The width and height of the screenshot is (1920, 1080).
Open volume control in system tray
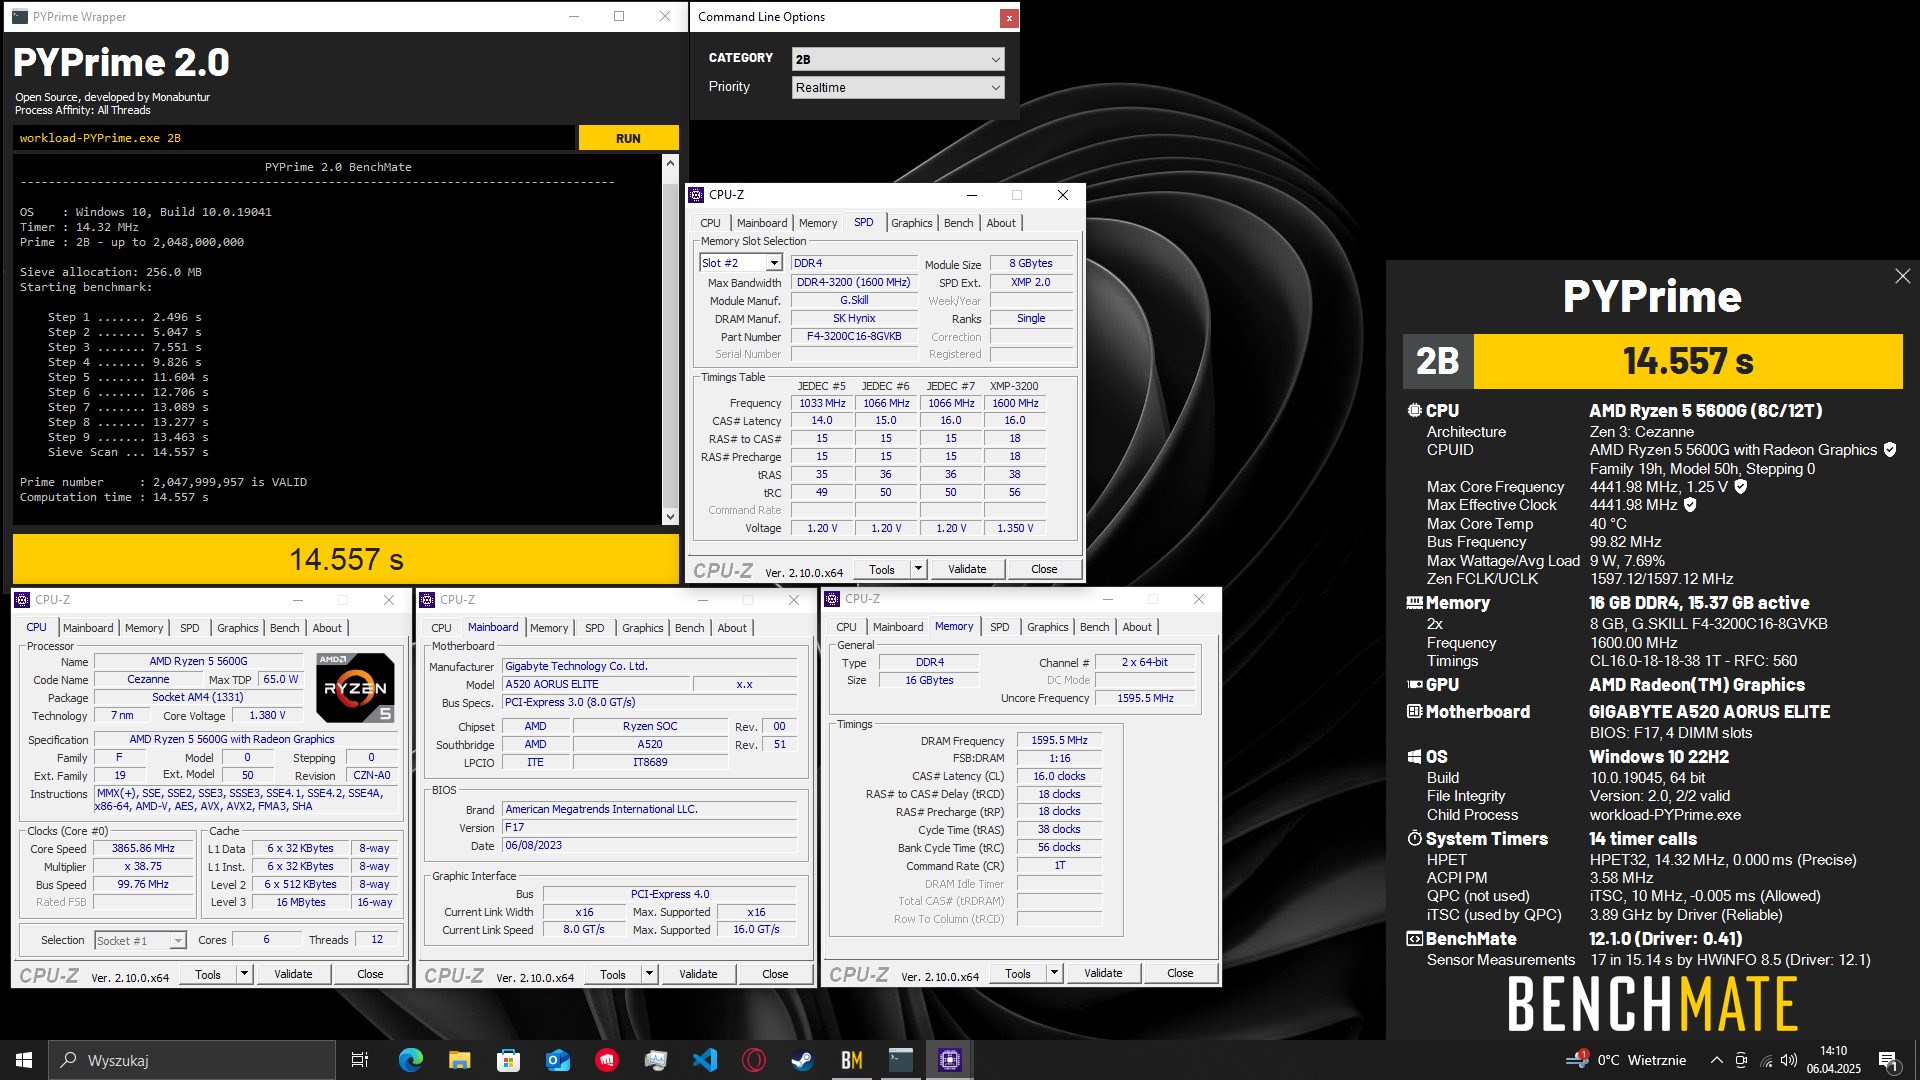(x=1789, y=1060)
